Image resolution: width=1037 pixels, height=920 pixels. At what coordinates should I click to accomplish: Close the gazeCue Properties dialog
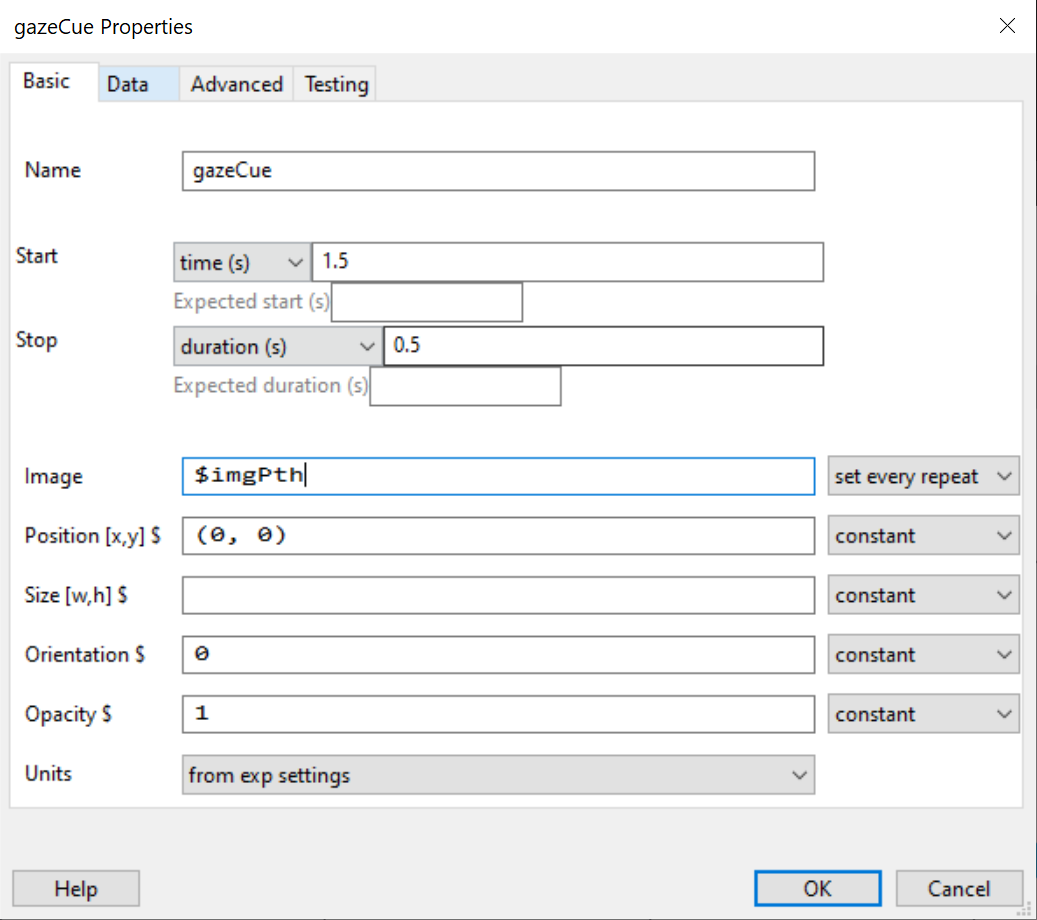(1007, 27)
